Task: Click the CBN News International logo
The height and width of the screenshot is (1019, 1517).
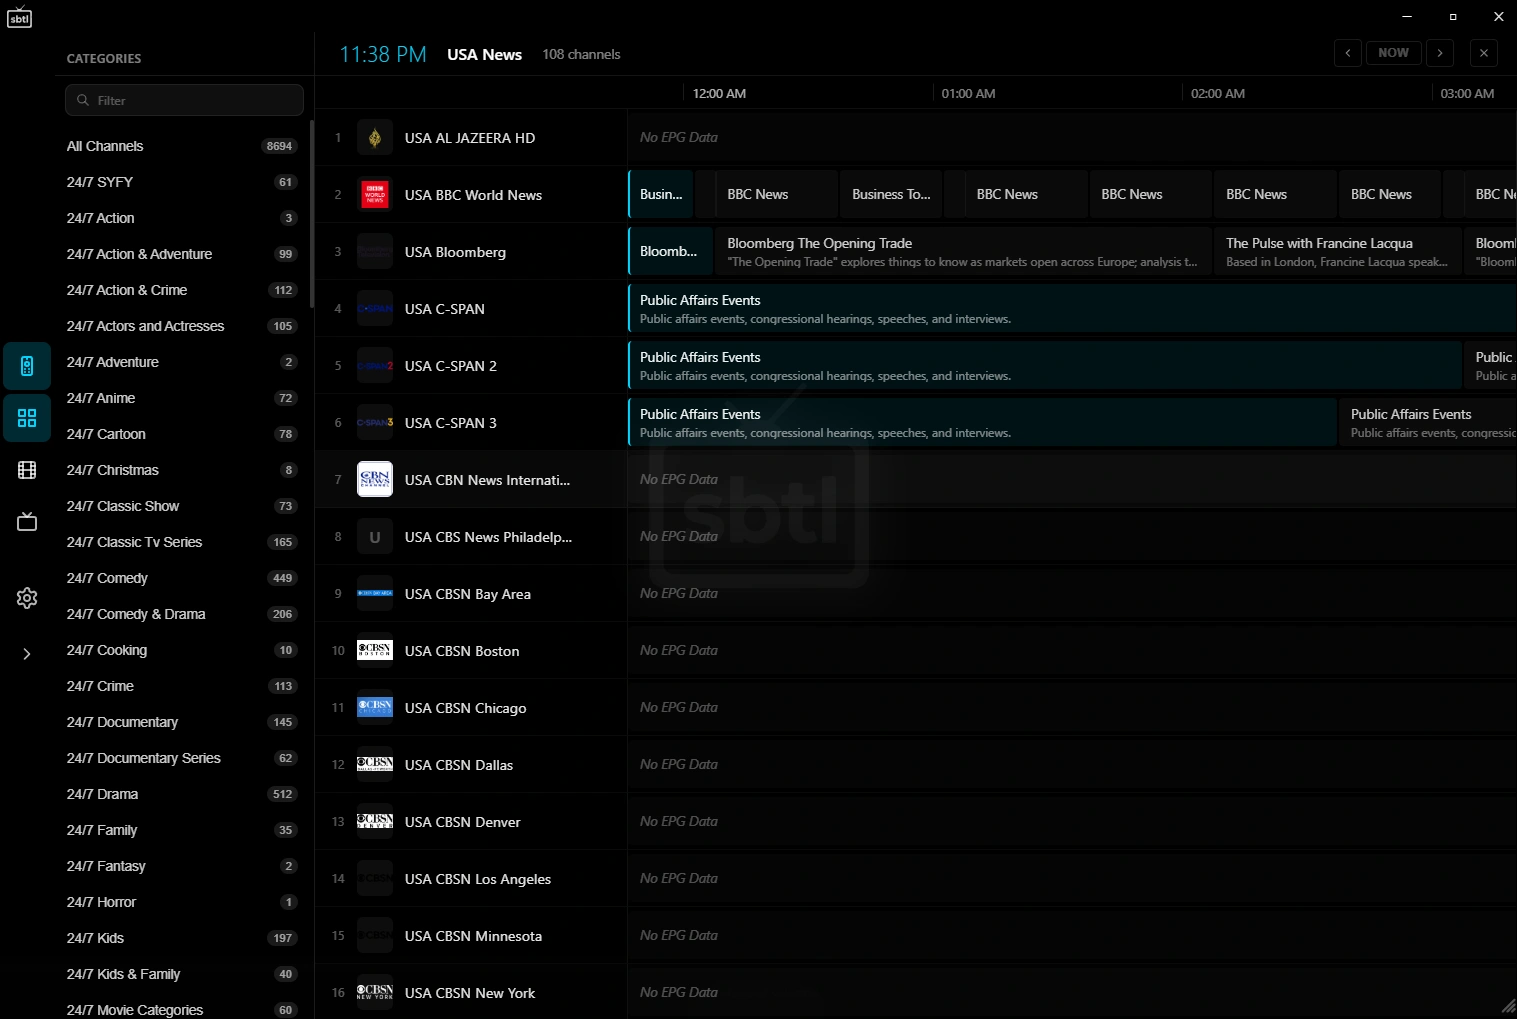Action: 375,480
